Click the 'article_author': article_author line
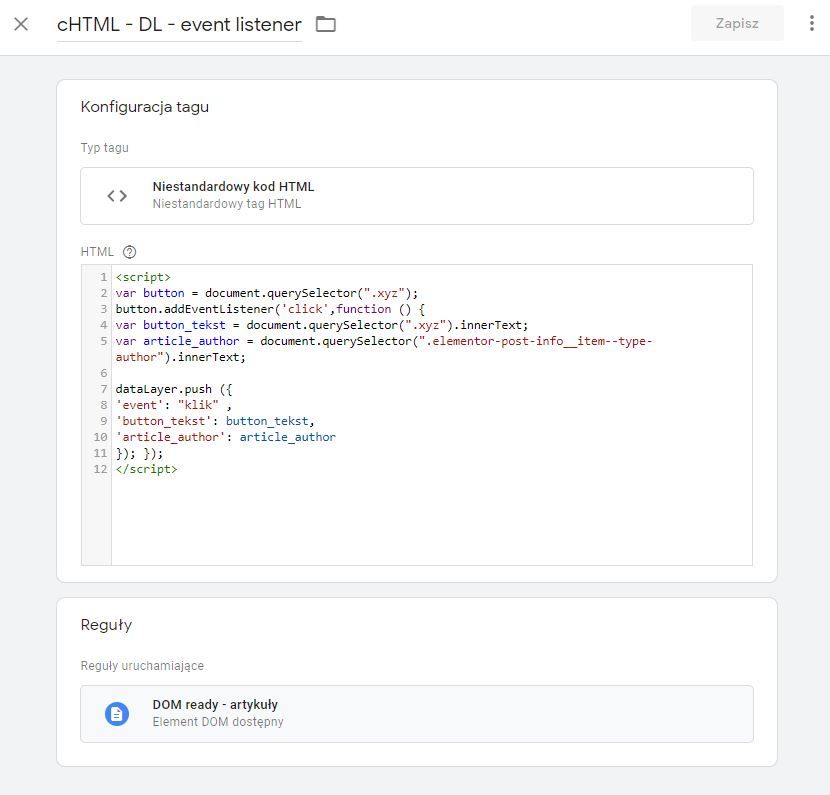The width and height of the screenshot is (830, 795). tap(225, 437)
